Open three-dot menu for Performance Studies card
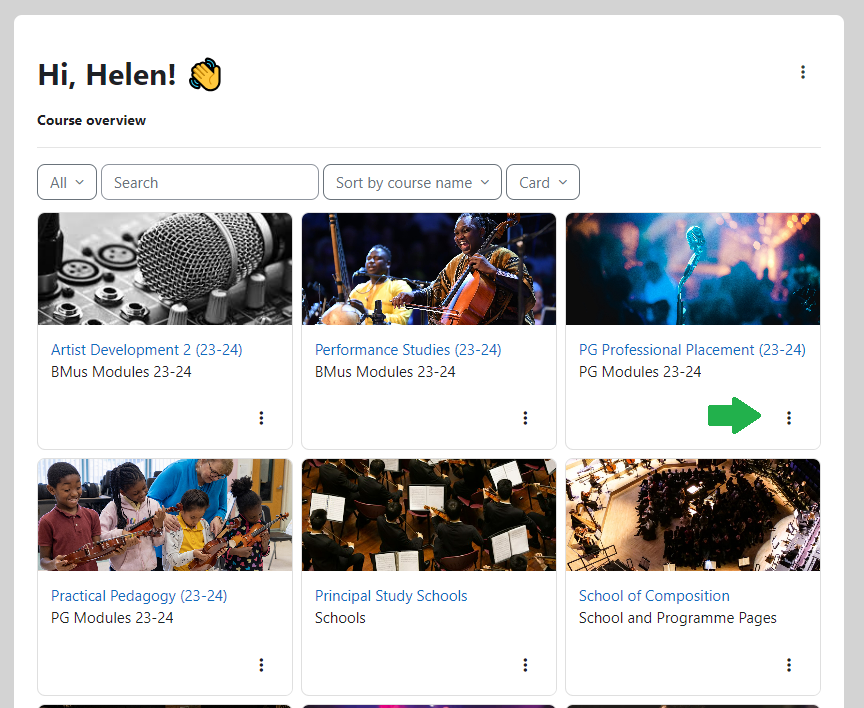Image resolution: width=864 pixels, height=708 pixels. point(525,418)
